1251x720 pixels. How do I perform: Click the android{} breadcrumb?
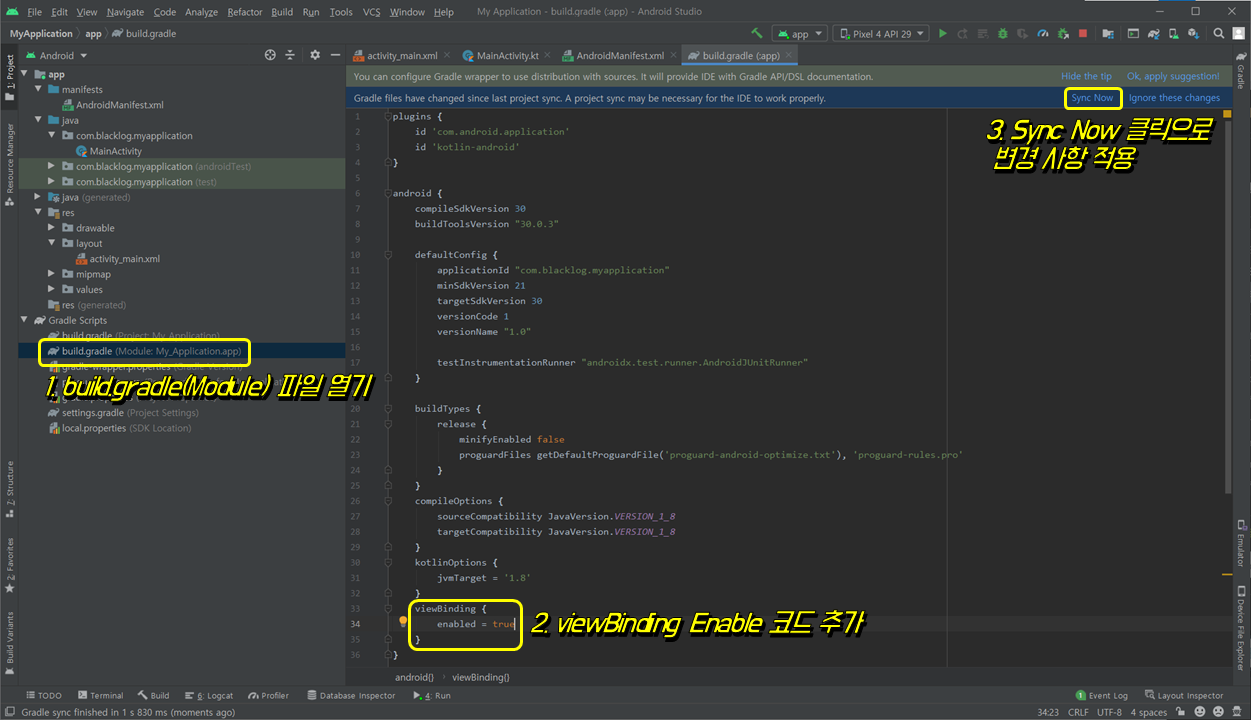pyautogui.click(x=414, y=677)
